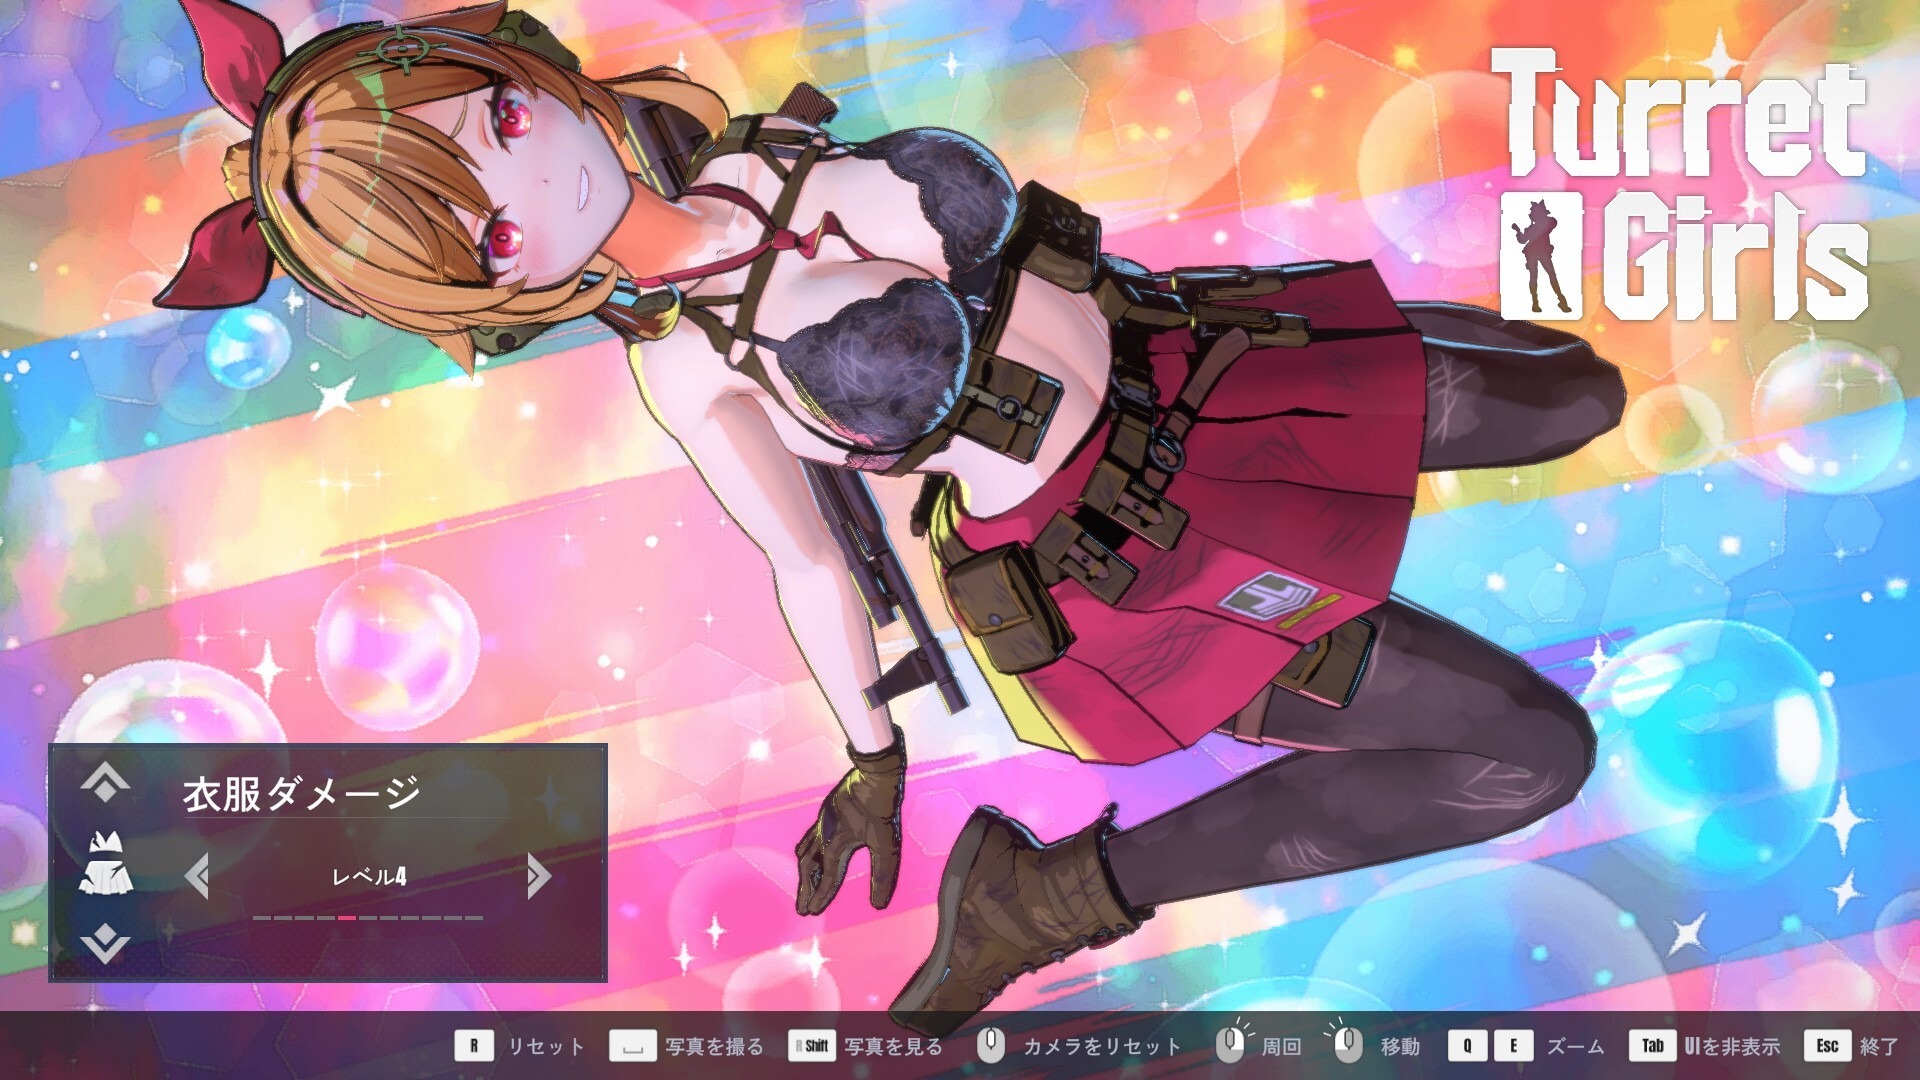Click the pink highlighted level indicator segment
This screenshot has width=1920, height=1080.
coord(347,917)
